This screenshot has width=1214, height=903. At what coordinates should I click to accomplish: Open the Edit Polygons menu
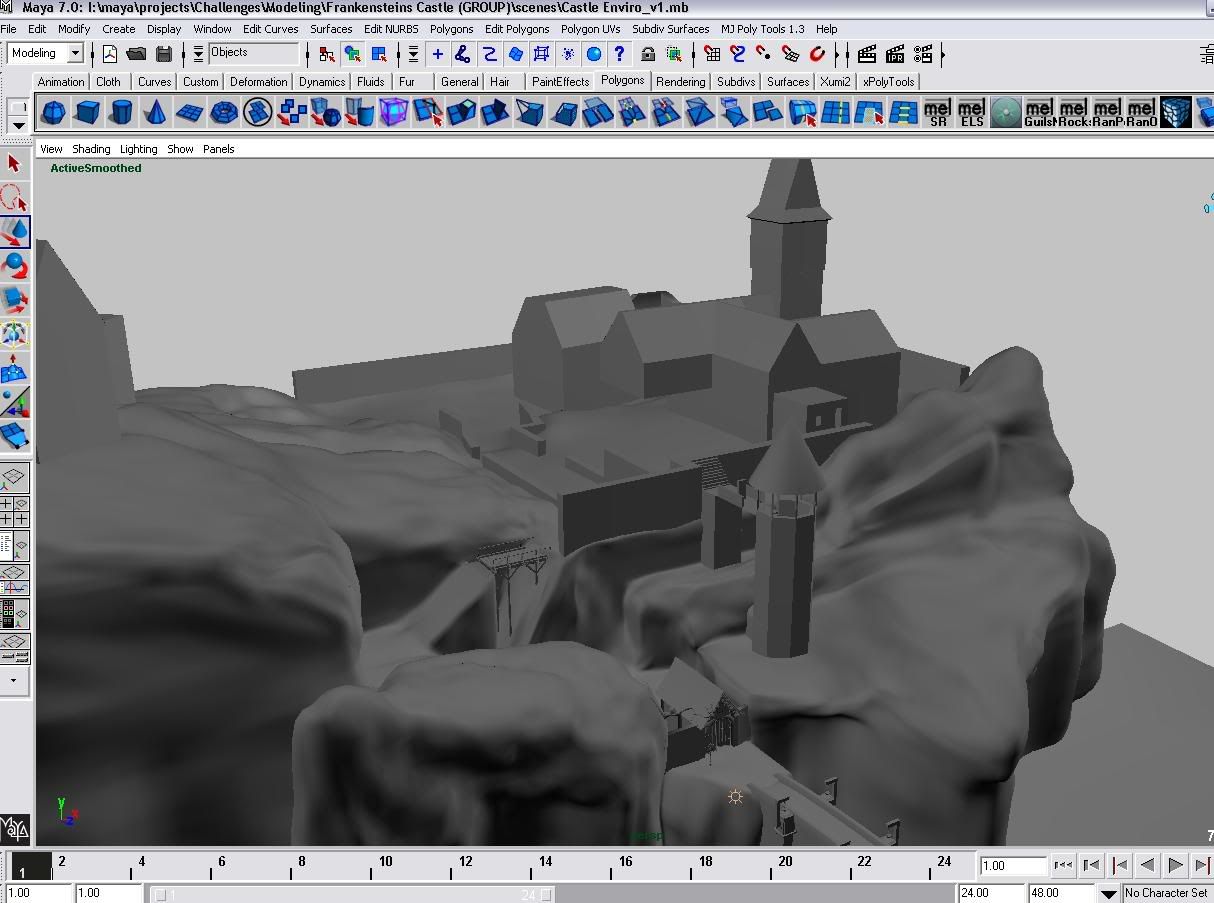point(517,29)
